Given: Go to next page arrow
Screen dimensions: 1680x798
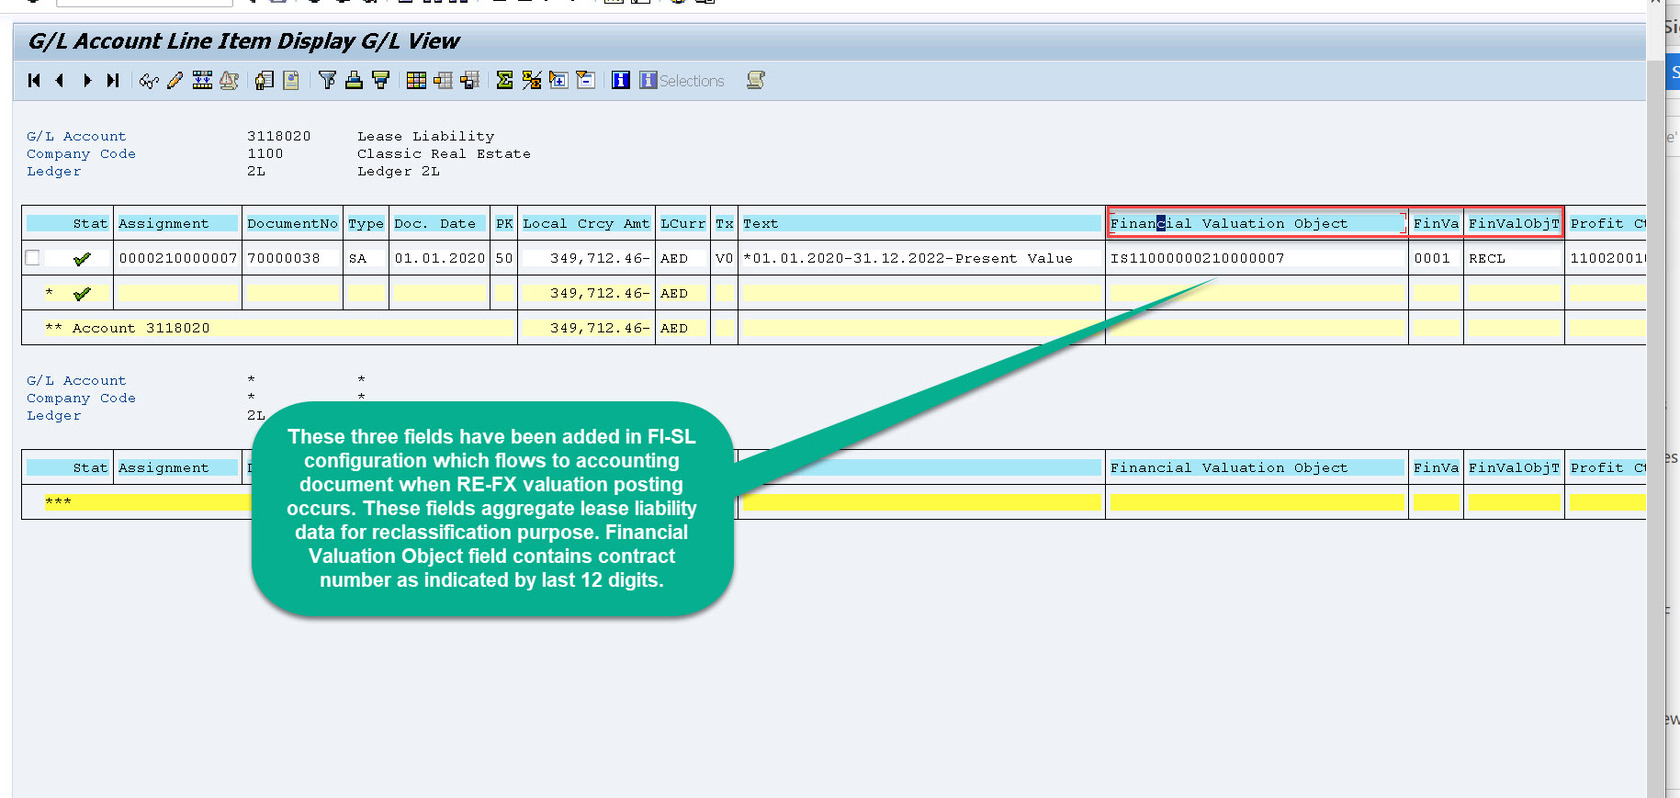Looking at the screenshot, I should tap(87, 81).
